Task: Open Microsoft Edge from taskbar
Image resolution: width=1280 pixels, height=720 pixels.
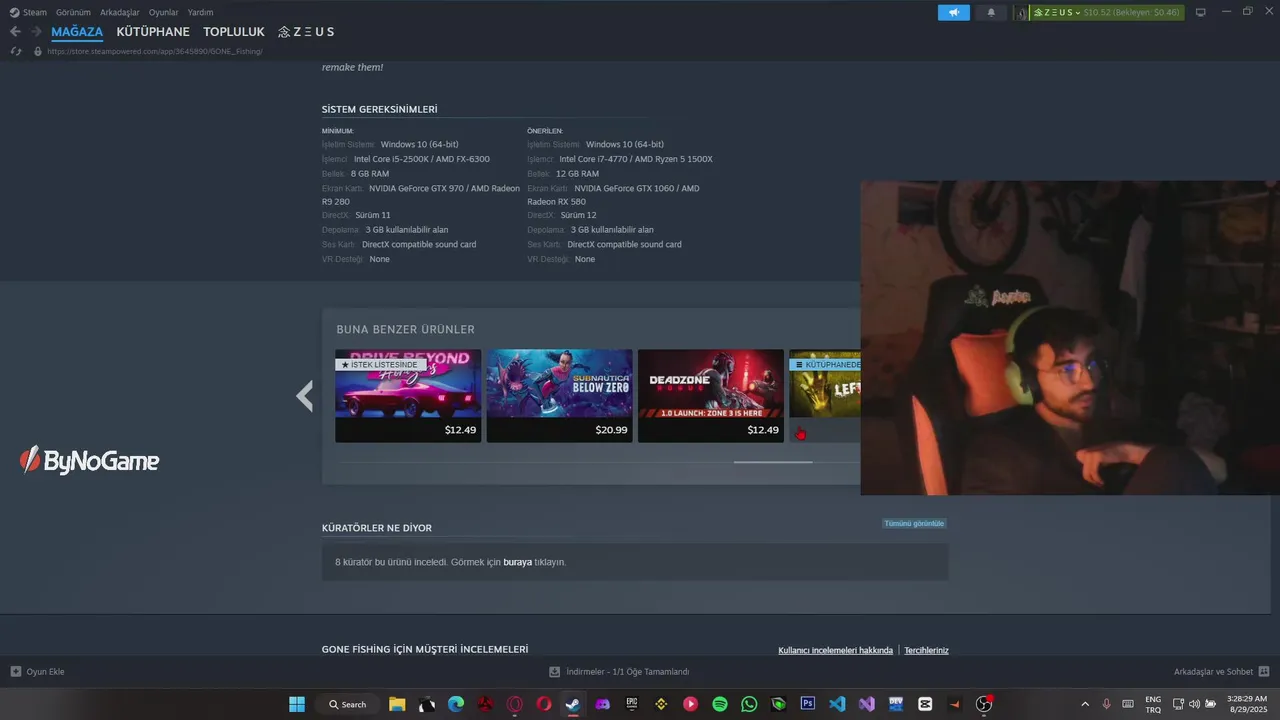Action: click(456, 704)
